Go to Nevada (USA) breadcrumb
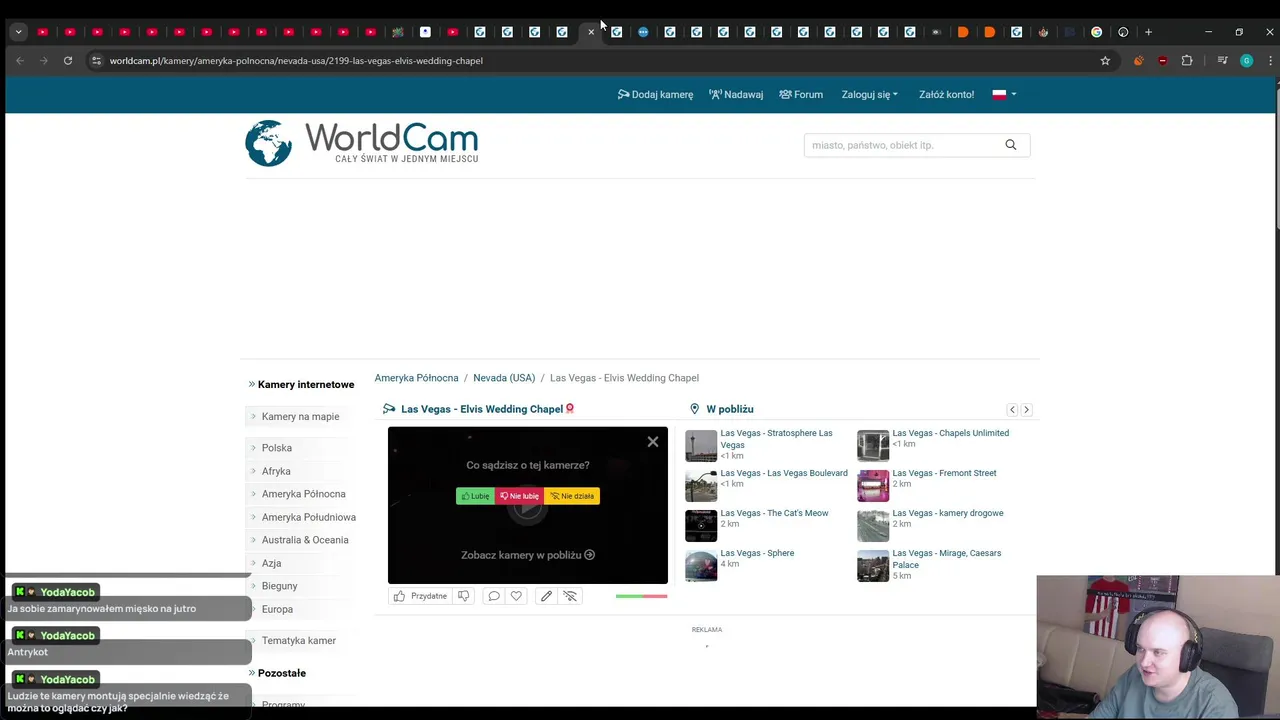The width and height of the screenshot is (1280, 720). pos(504,378)
